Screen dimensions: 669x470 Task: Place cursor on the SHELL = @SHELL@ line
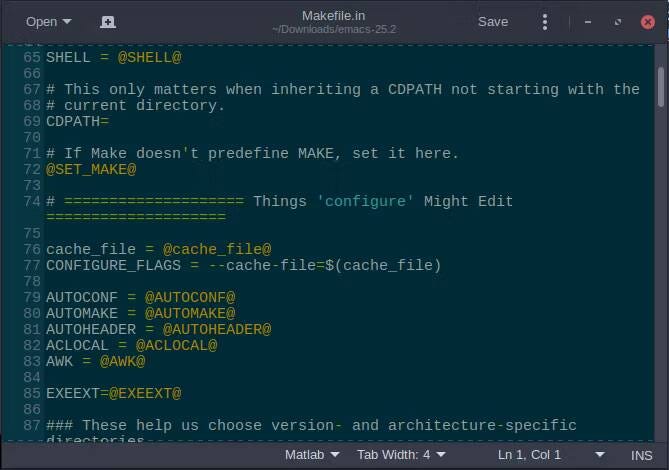pyautogui.click(x=113, y=57)
